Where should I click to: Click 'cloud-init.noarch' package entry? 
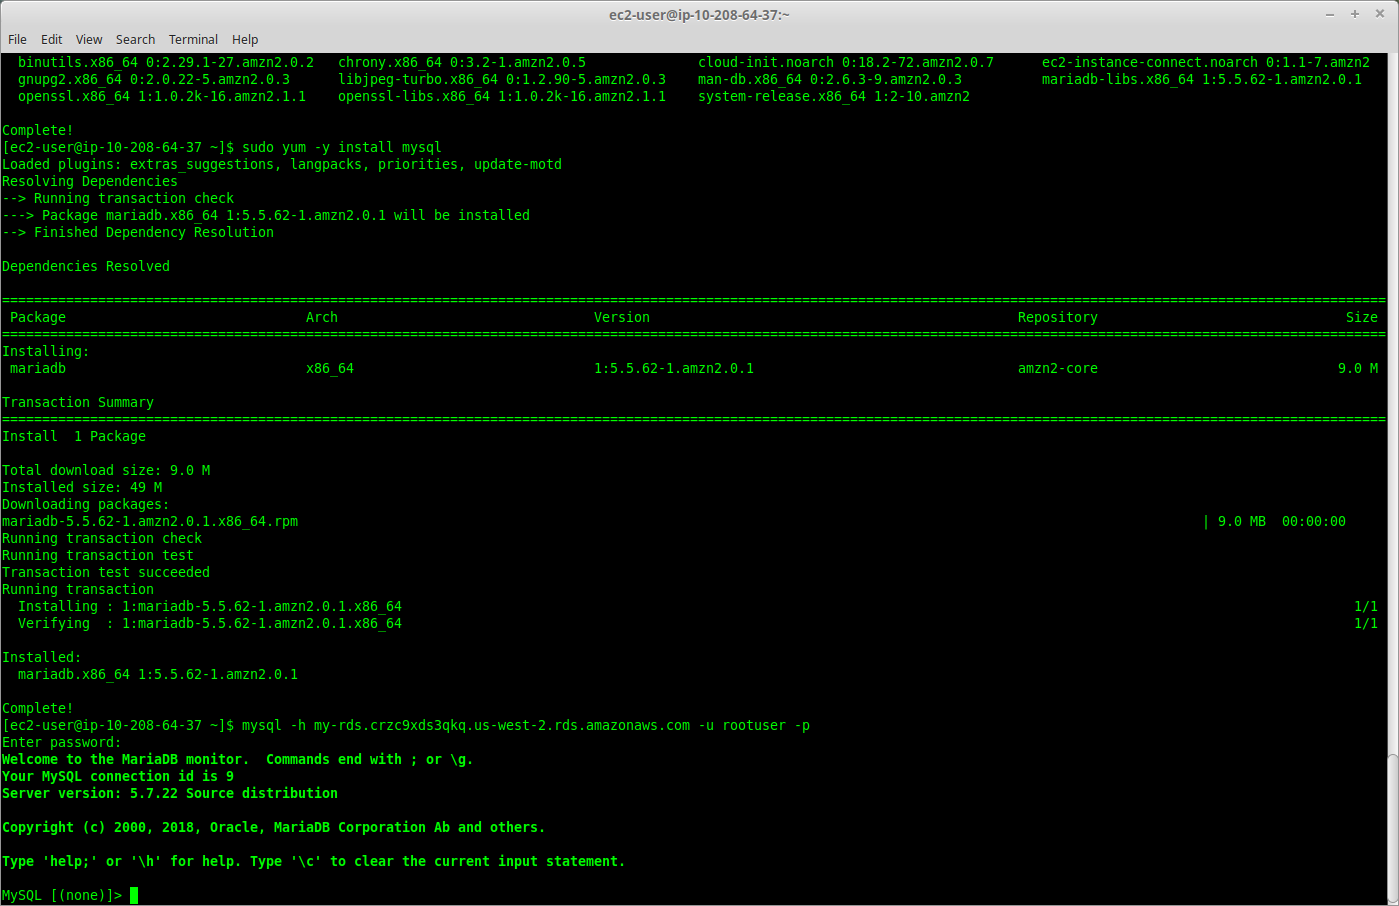[x=846, y=62]
